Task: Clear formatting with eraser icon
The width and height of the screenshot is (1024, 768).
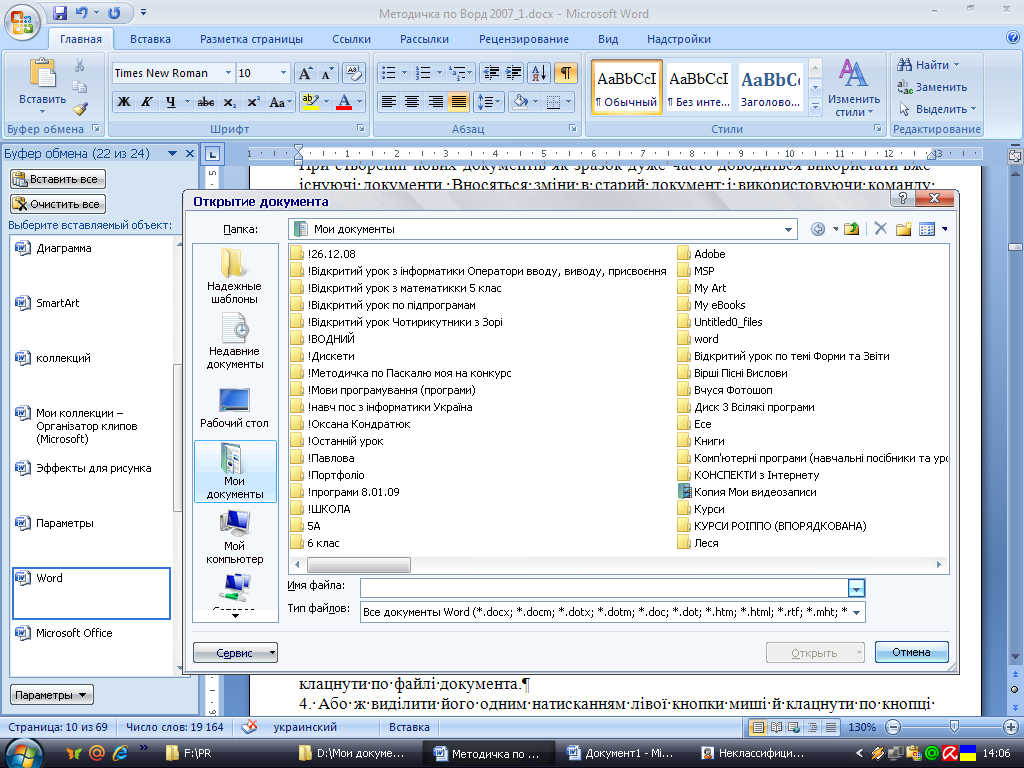Action: point(353,73)
